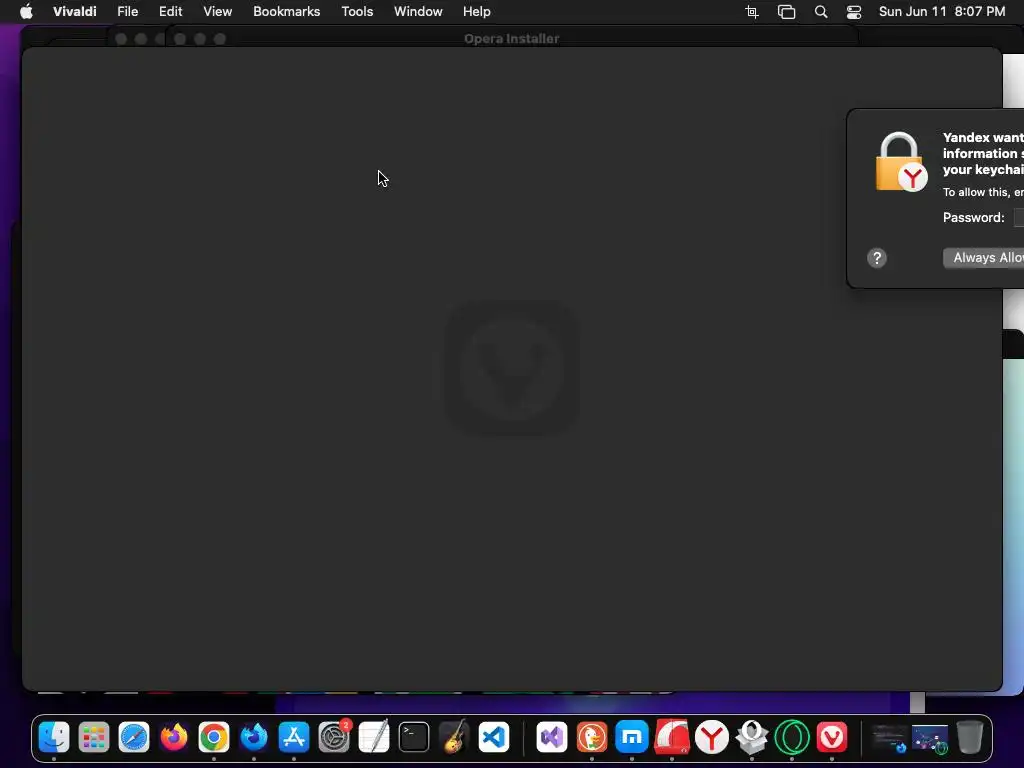Open Google Chrome in the dock
1024x768 pixels.
214,737
